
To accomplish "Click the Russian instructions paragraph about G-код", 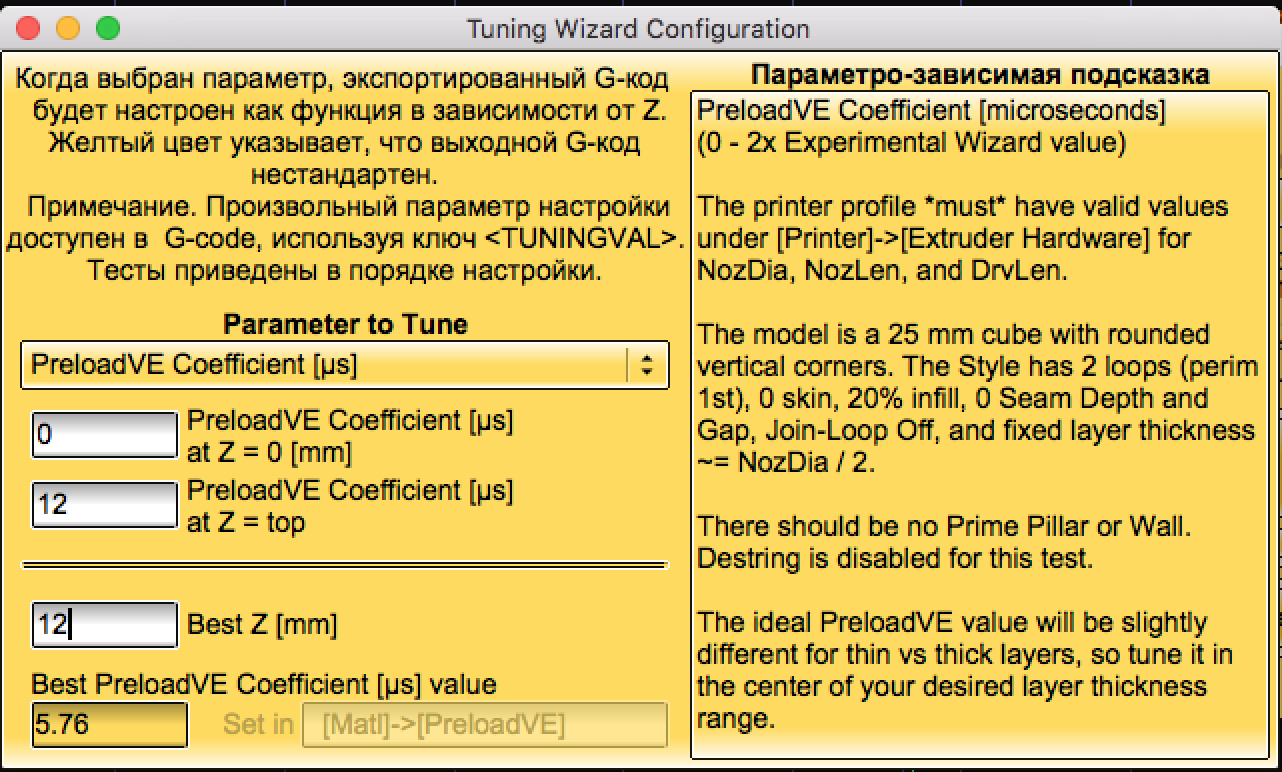I will [x=344, y=174].
